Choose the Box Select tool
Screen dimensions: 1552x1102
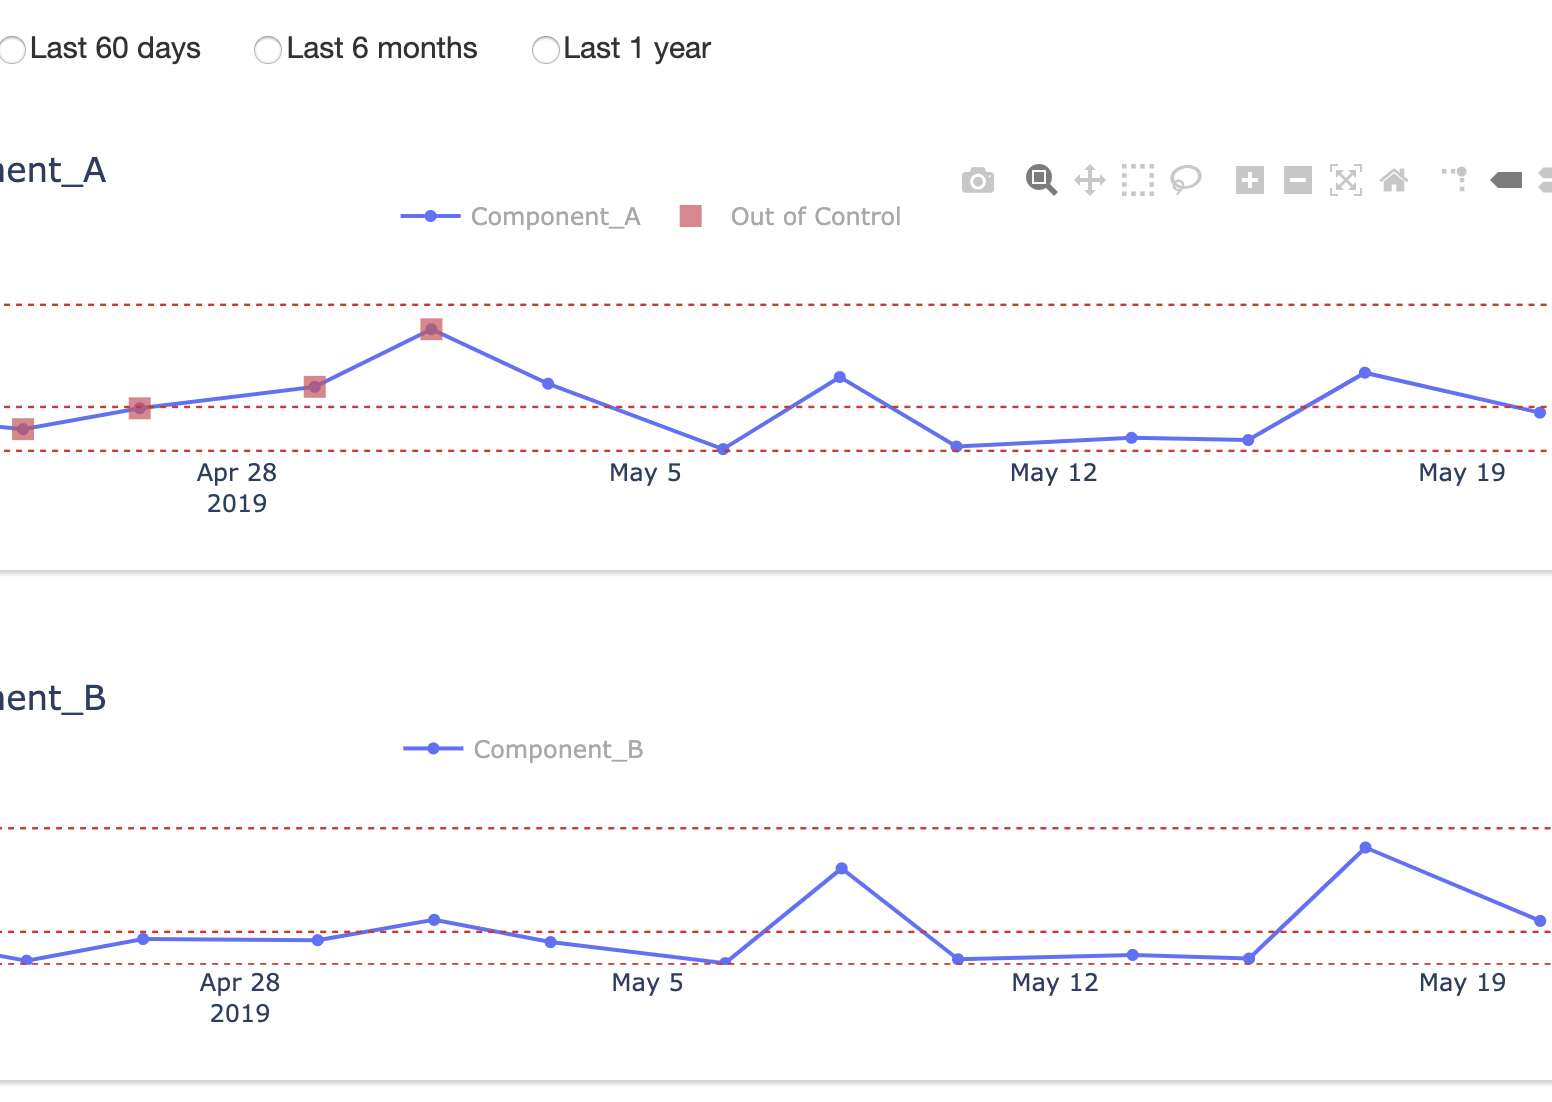pyautogui.click(x=1137, y=180)
